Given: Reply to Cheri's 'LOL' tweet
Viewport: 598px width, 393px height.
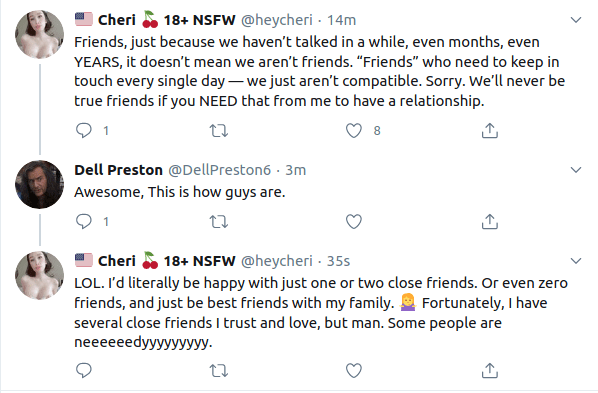Looking at the screenshot, I should coord(84,370).
